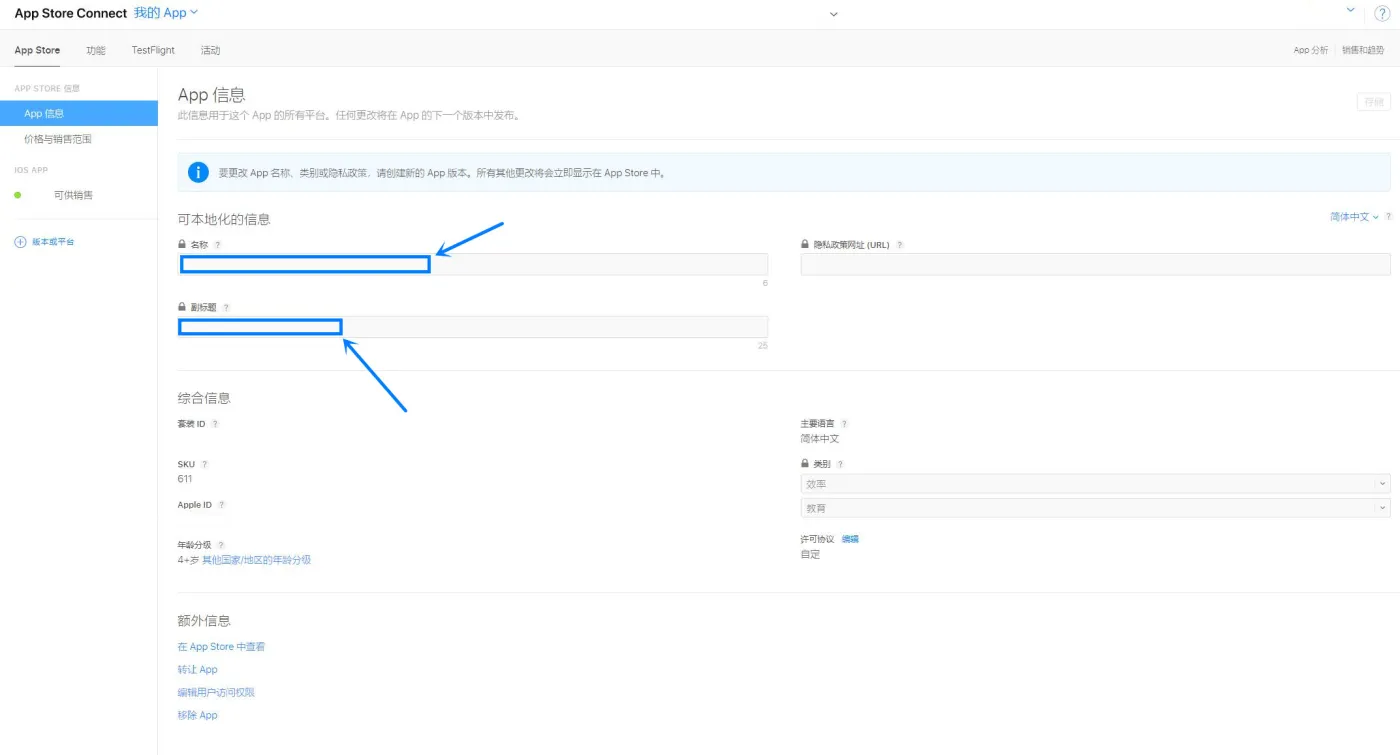Switch to the App Store tab
Screen dimensions: 1400x755
(x=37, y=50)
